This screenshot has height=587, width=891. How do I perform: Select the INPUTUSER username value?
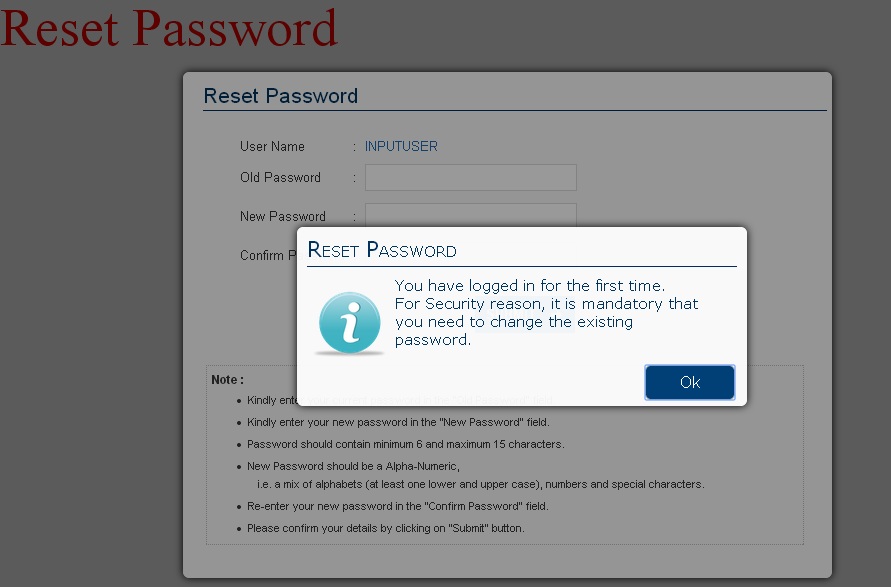(x=401, y=147)
